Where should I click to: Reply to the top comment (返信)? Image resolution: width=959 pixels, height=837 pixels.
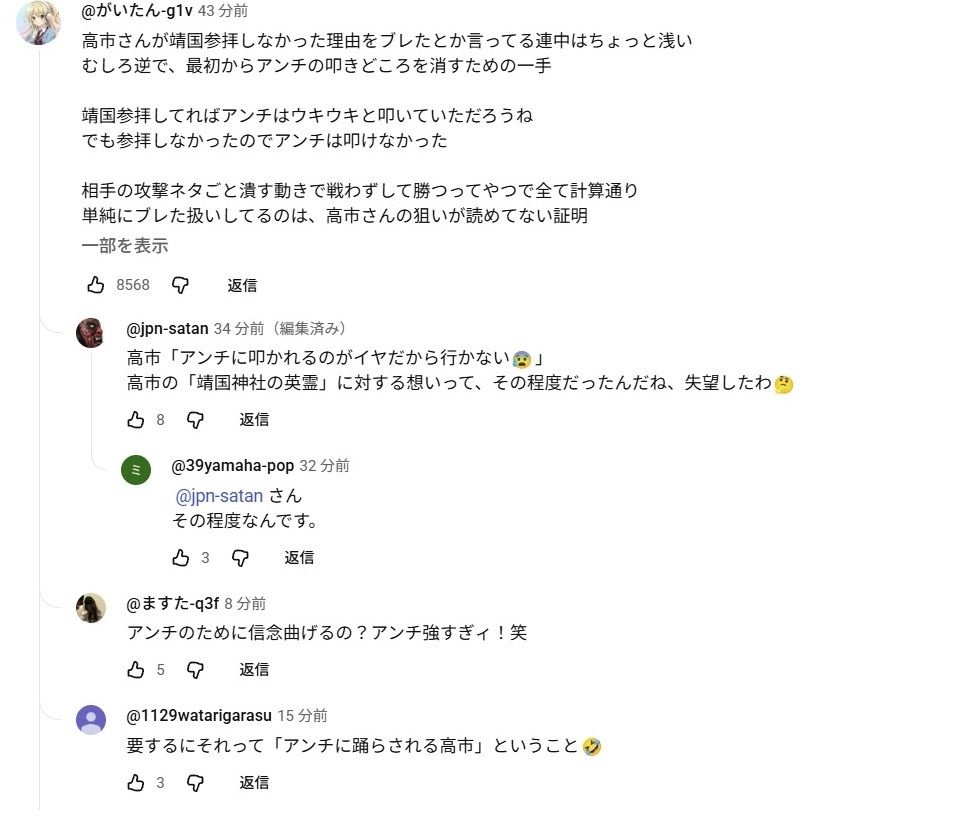242,285
